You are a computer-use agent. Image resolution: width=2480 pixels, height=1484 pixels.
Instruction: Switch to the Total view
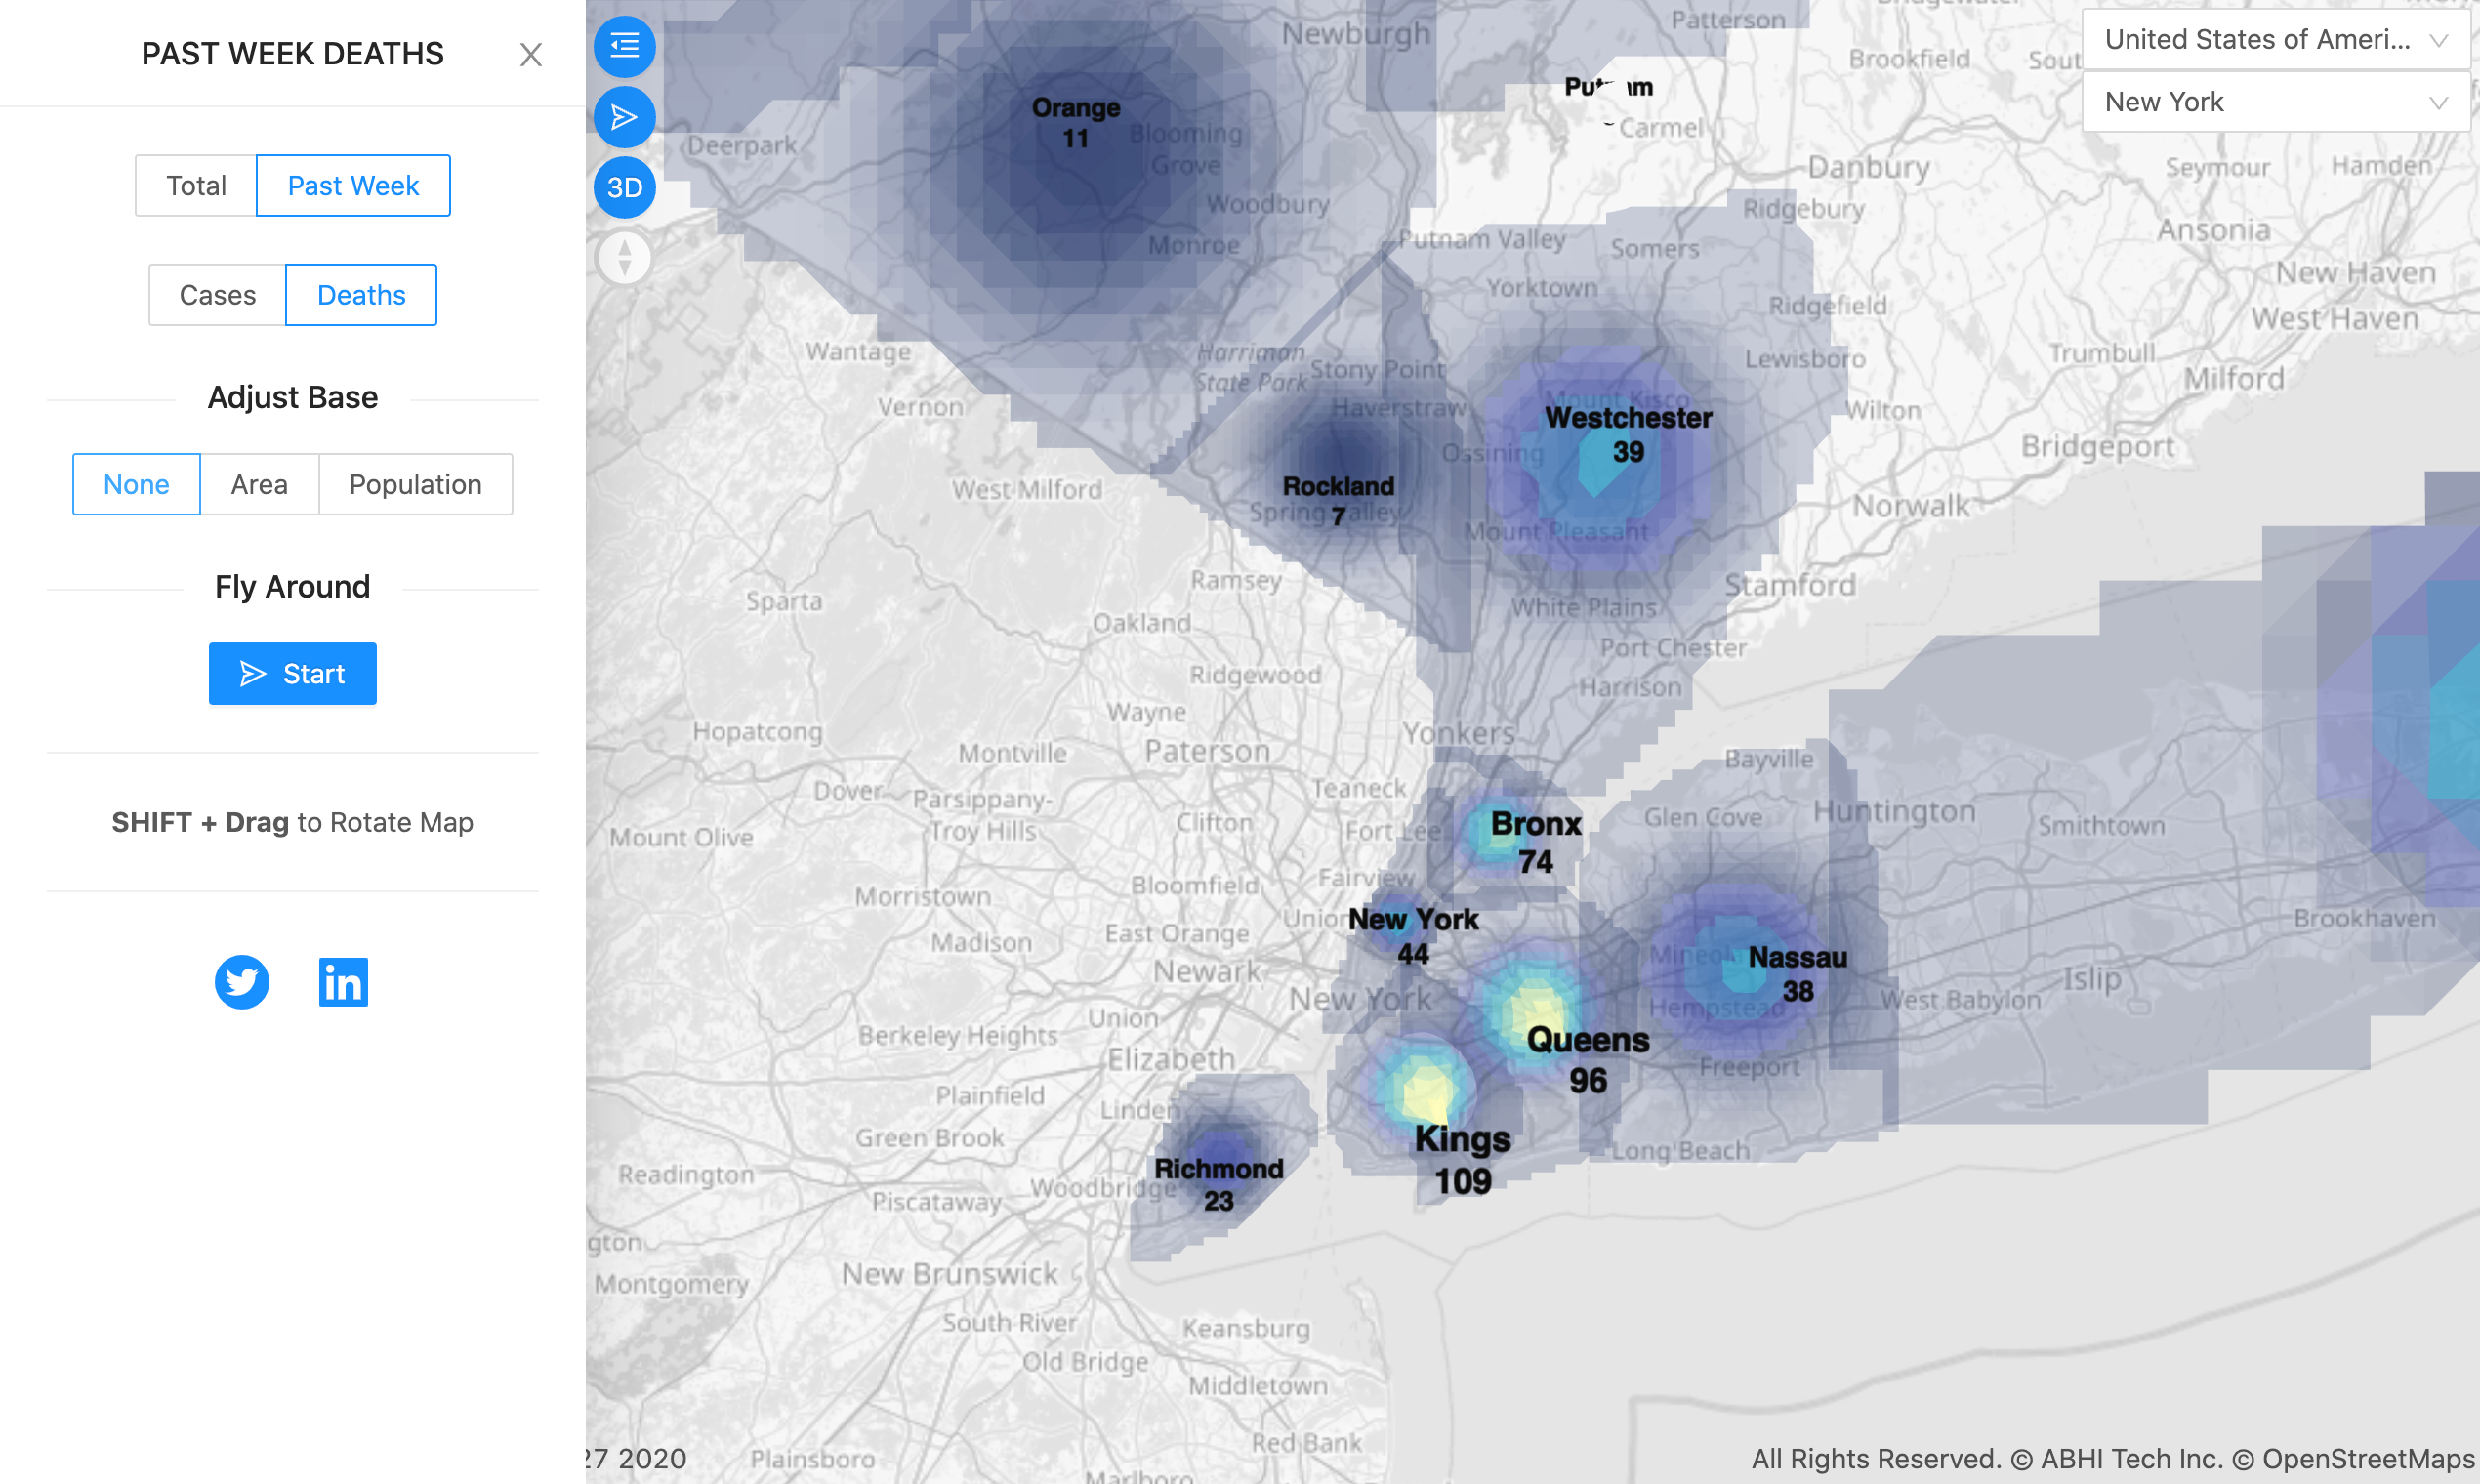click(x=196, y=185)
